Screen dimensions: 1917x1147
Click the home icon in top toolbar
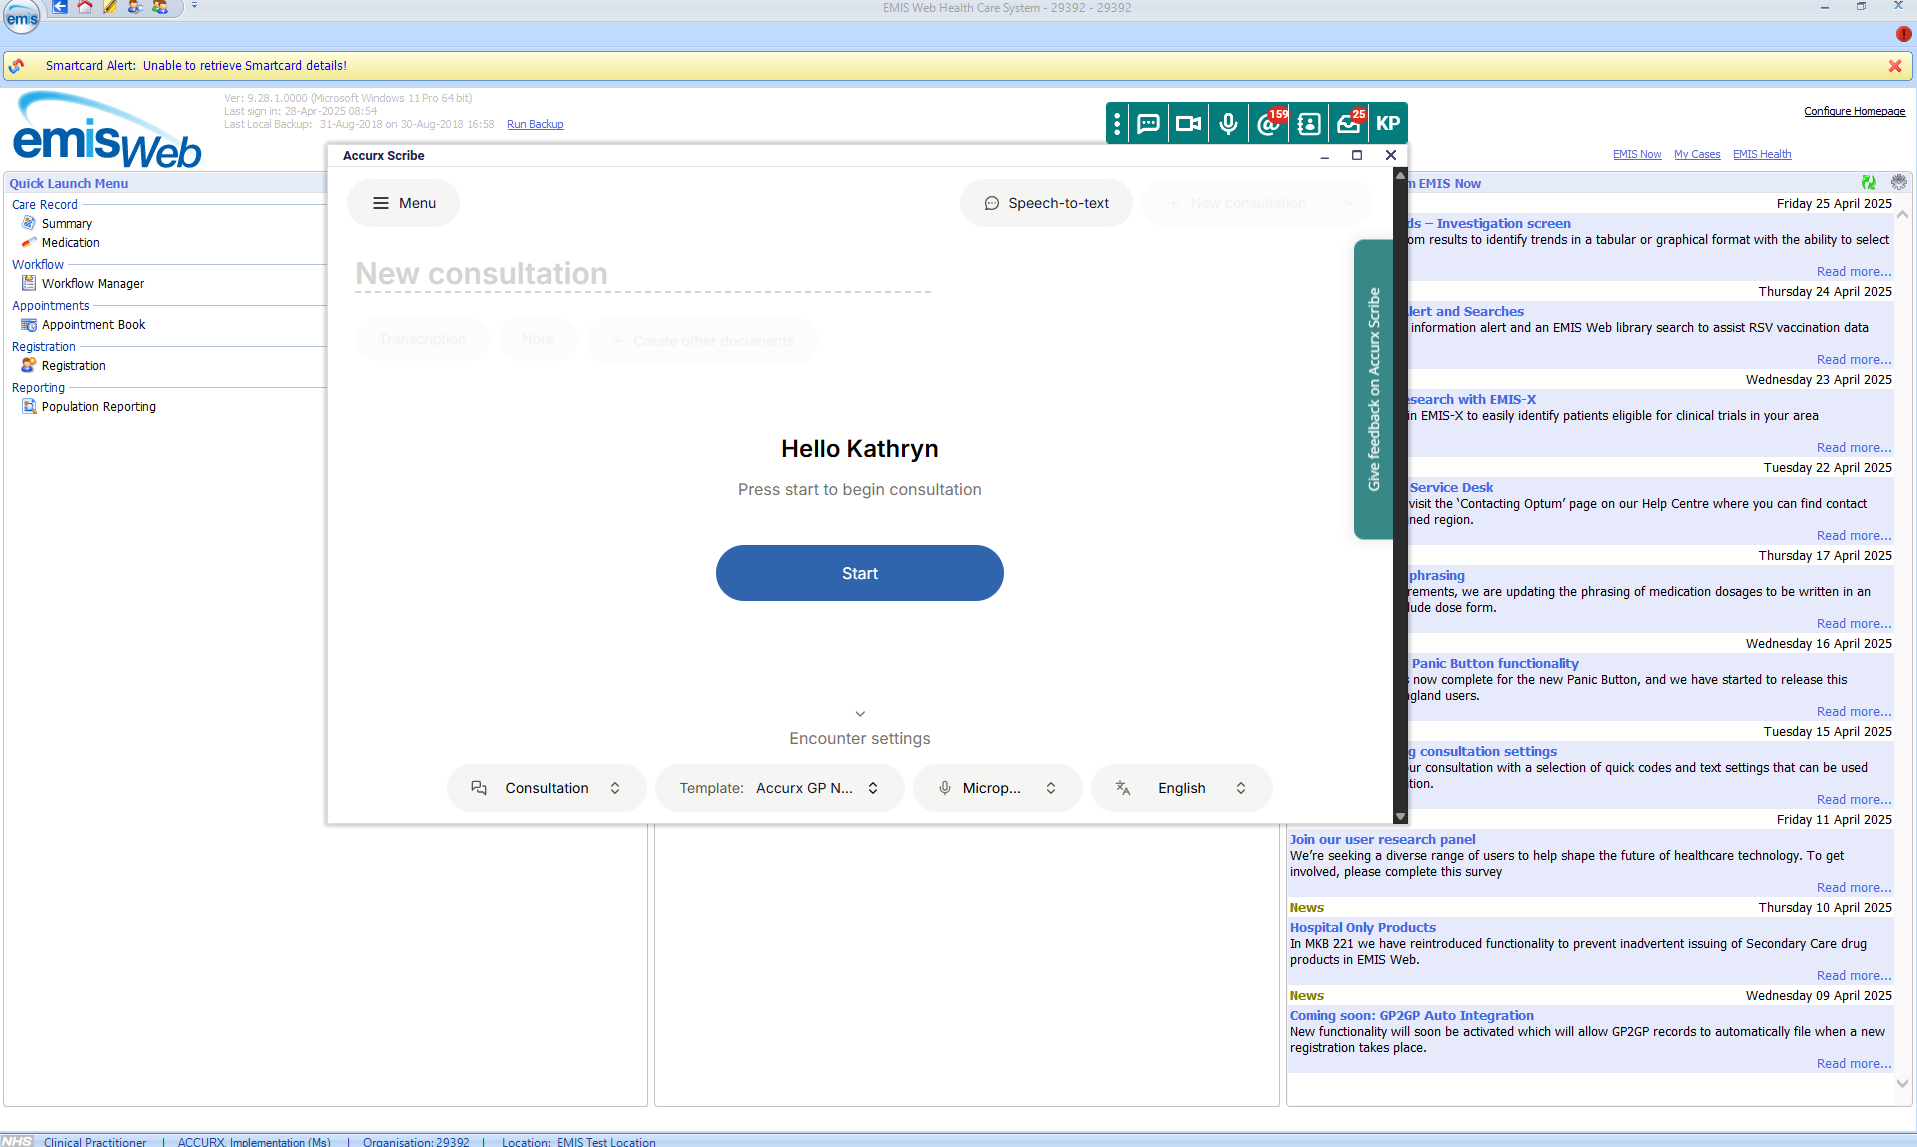coord(85,7)
